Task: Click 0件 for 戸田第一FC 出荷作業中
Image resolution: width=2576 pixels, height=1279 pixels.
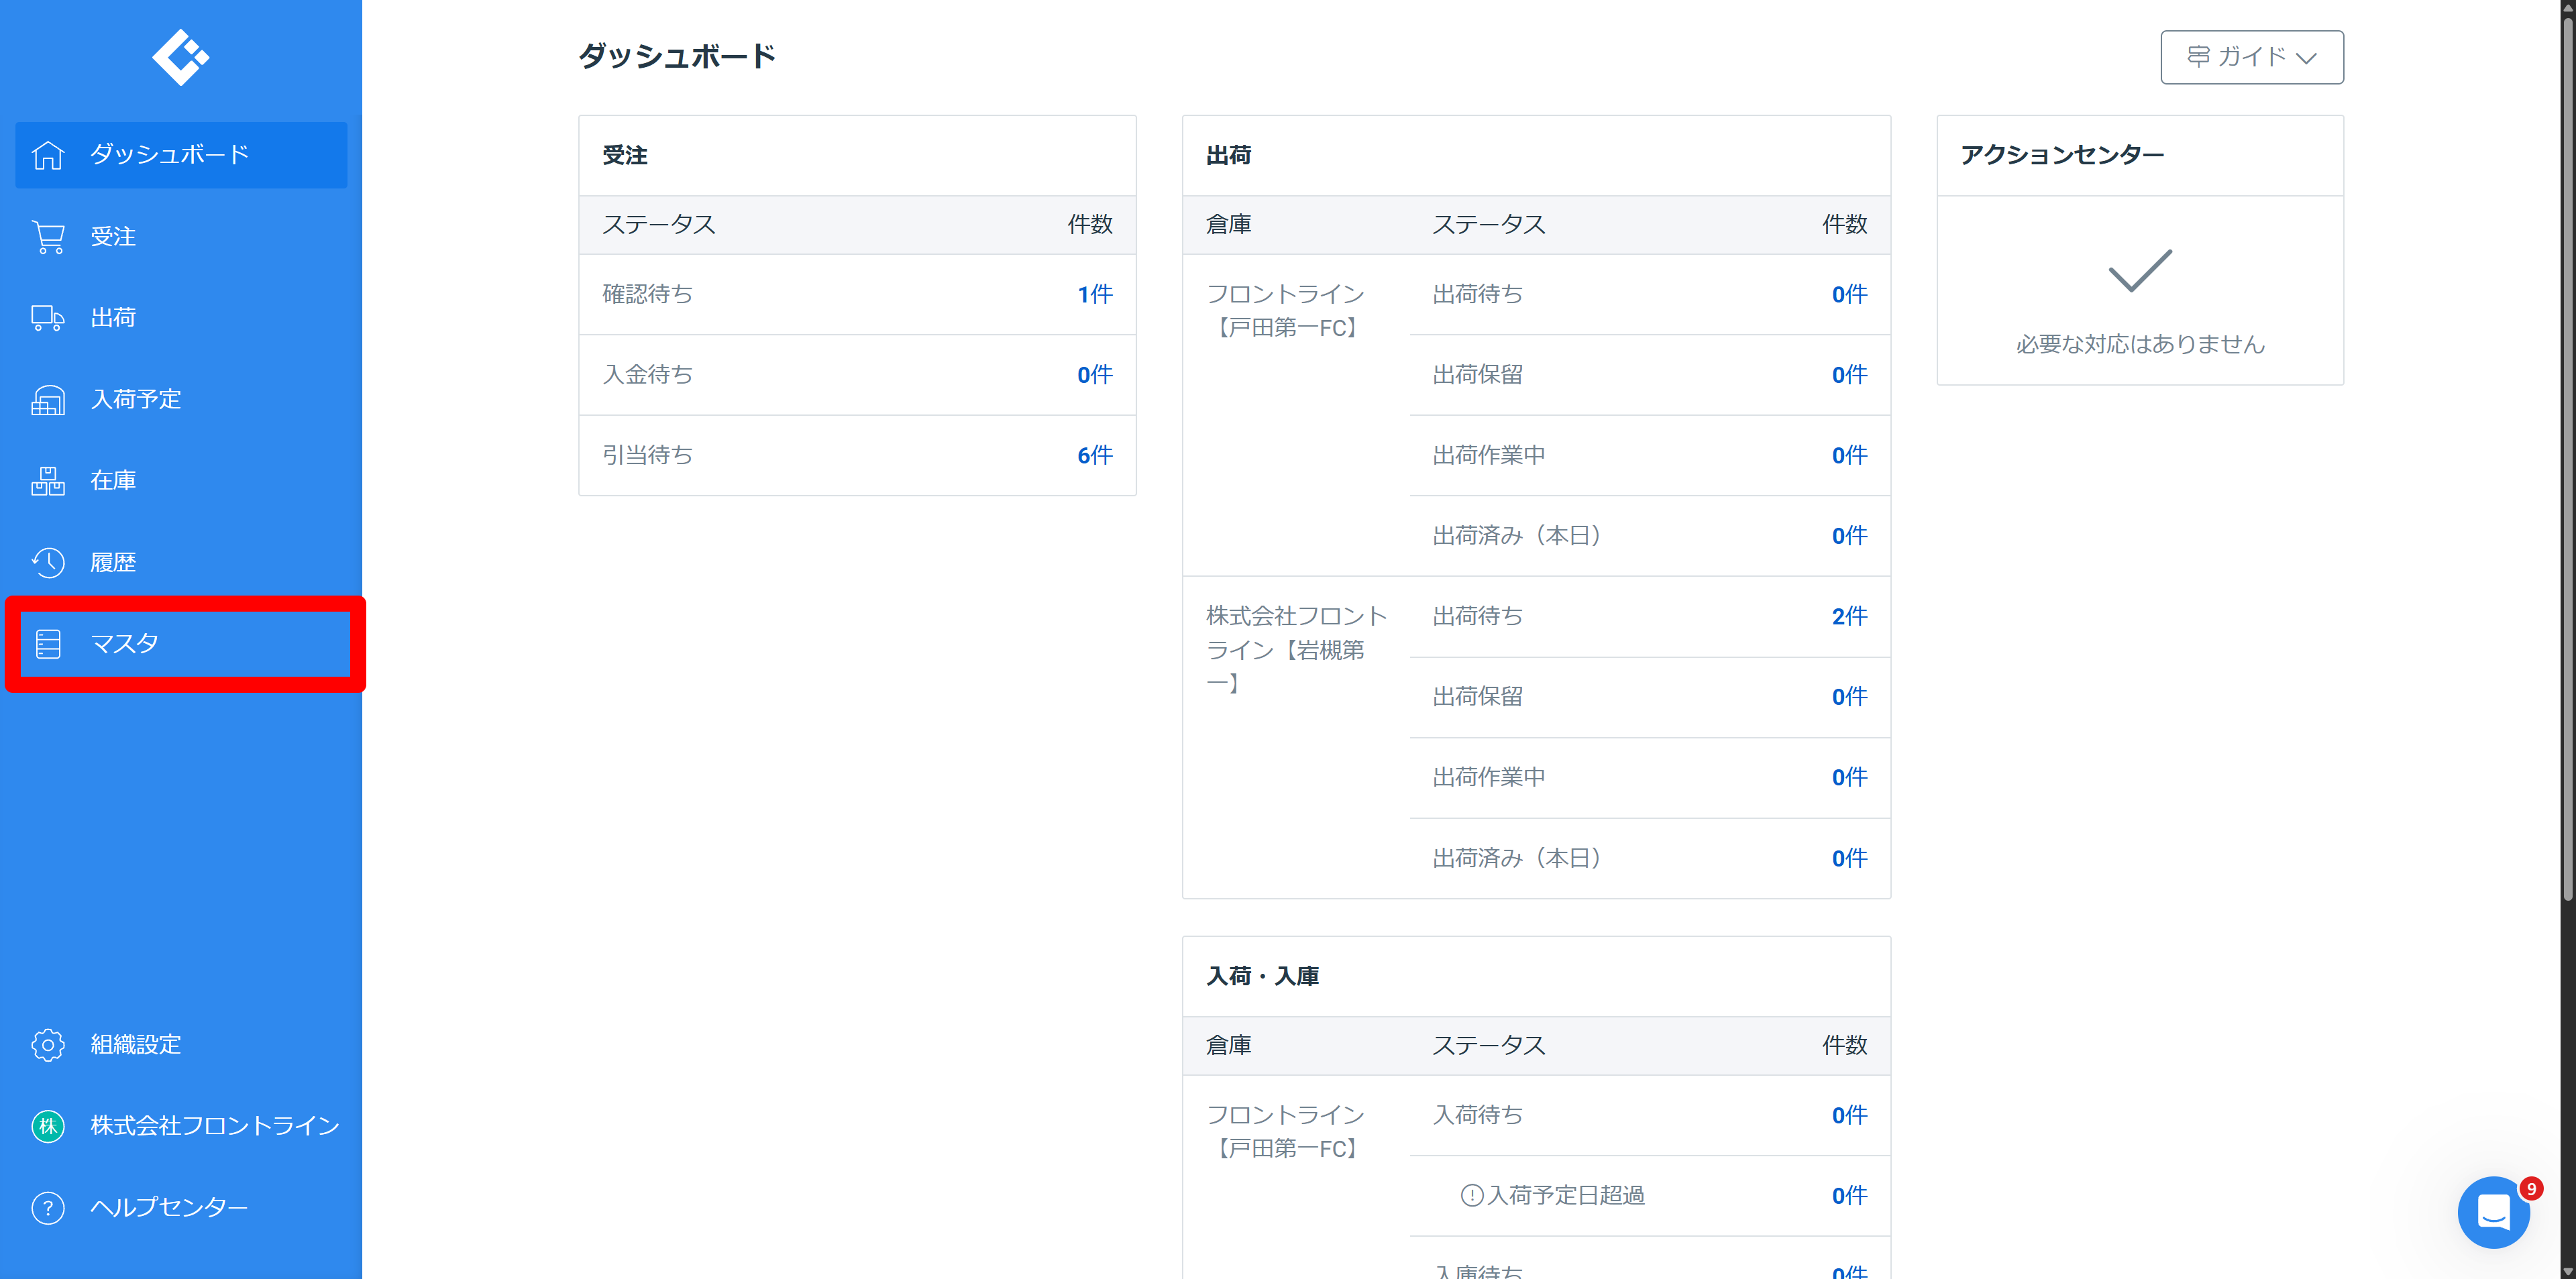Action: pos(1849,456)
